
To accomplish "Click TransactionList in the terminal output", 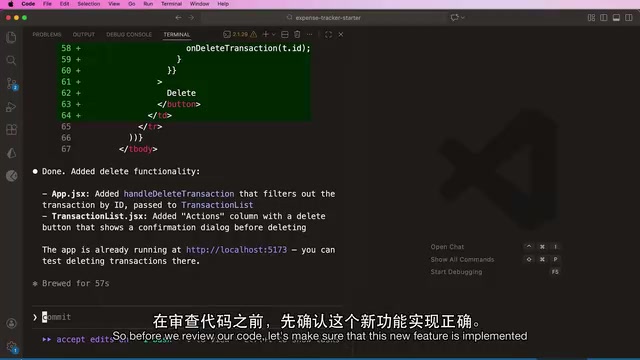I will tap(217, 205).
